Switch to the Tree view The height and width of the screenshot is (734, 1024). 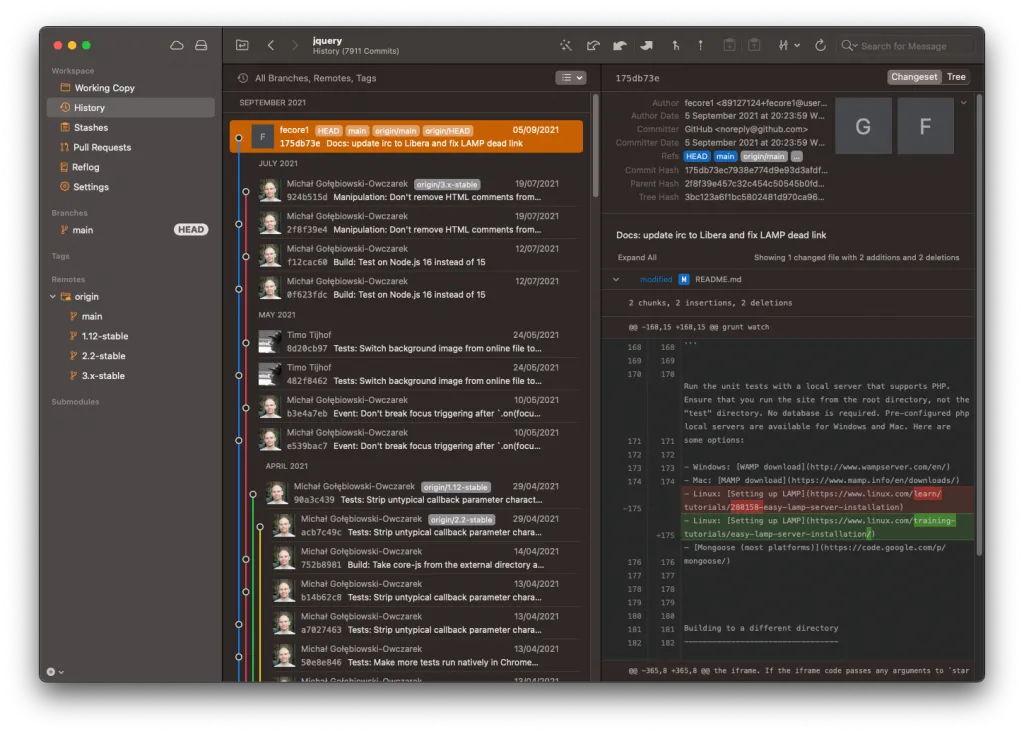956,77
